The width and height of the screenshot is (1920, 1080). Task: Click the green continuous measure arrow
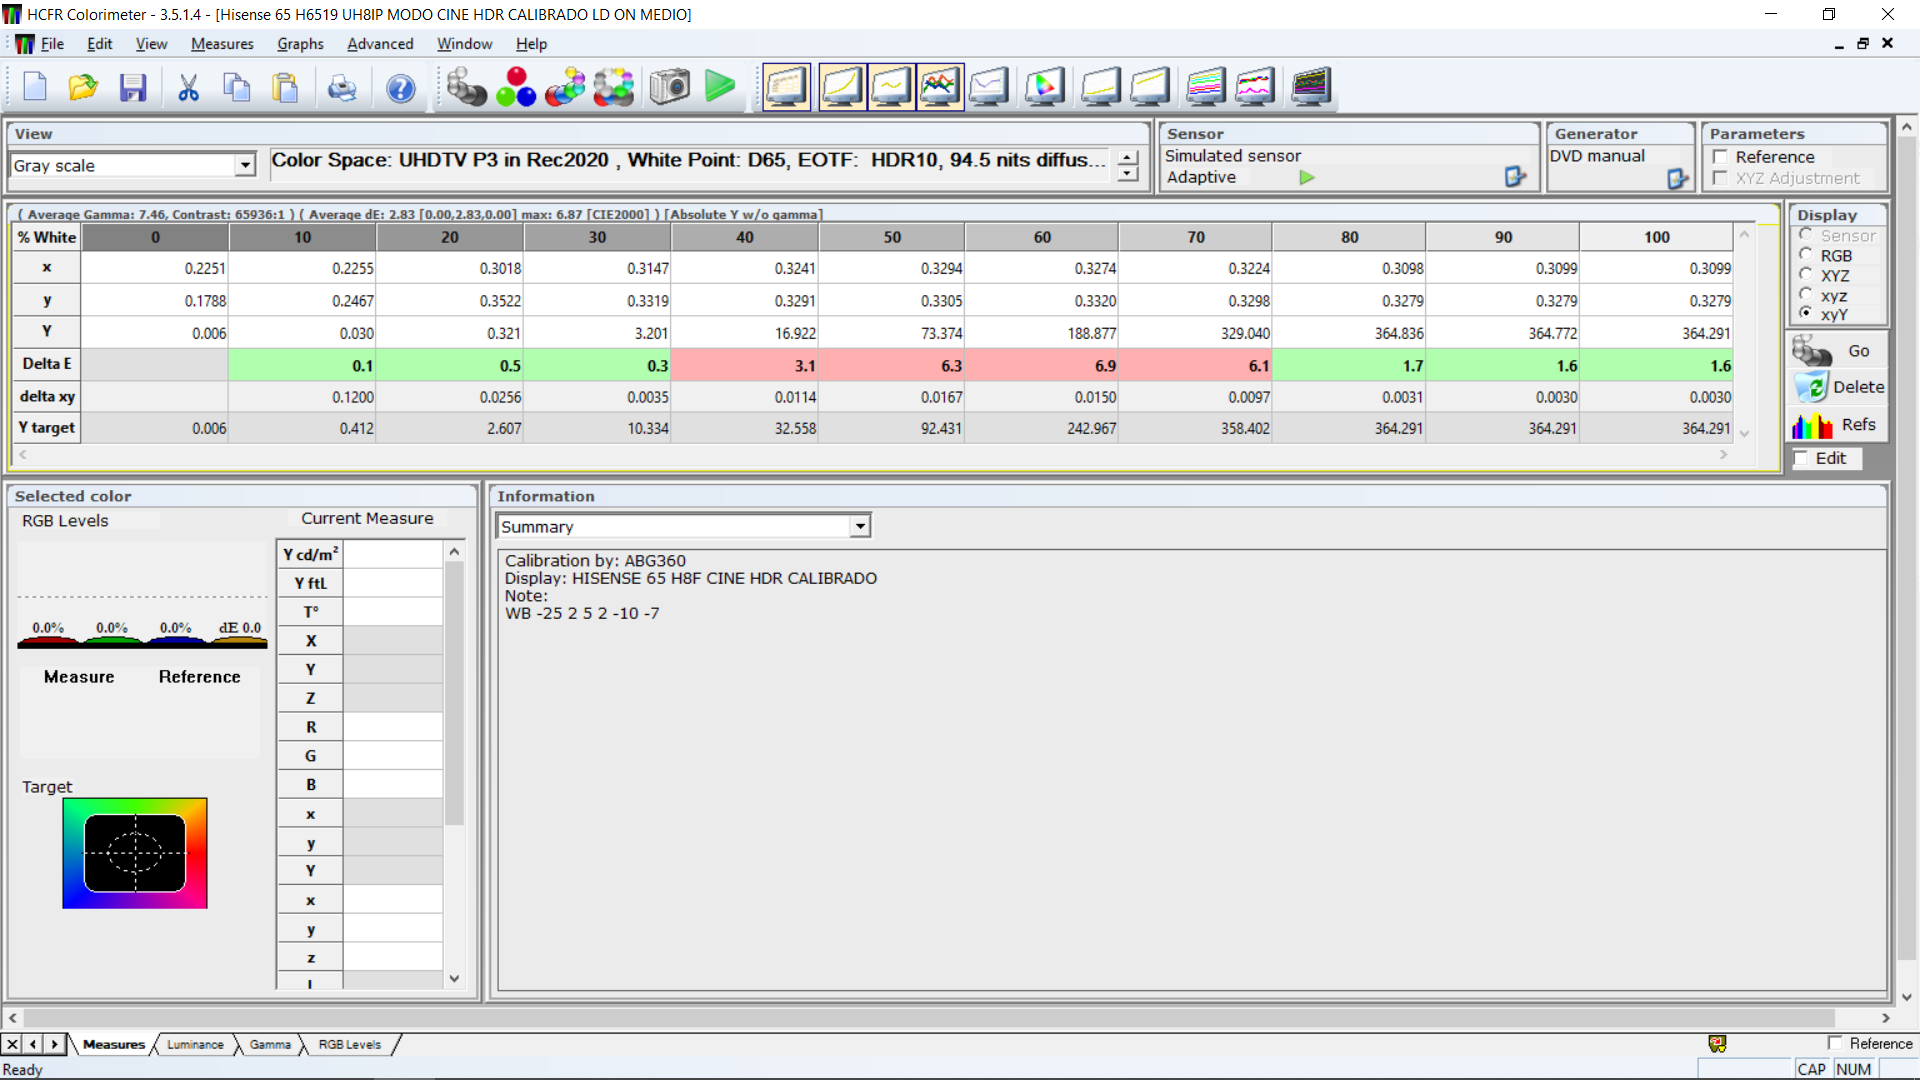click(719, 86)
